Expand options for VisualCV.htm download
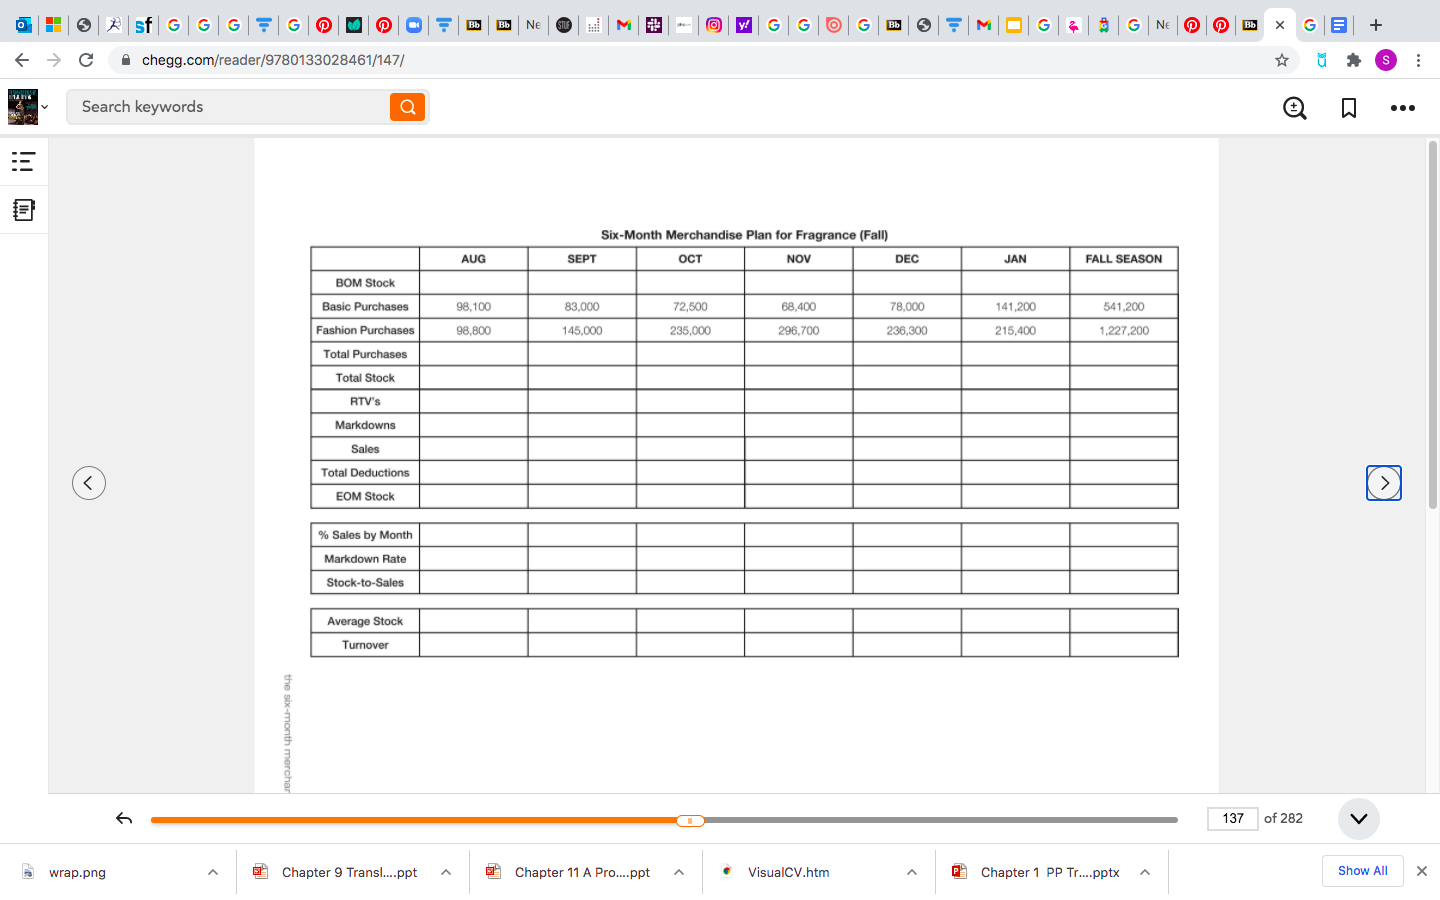1440x900 pixels. [x=912, y=872]
